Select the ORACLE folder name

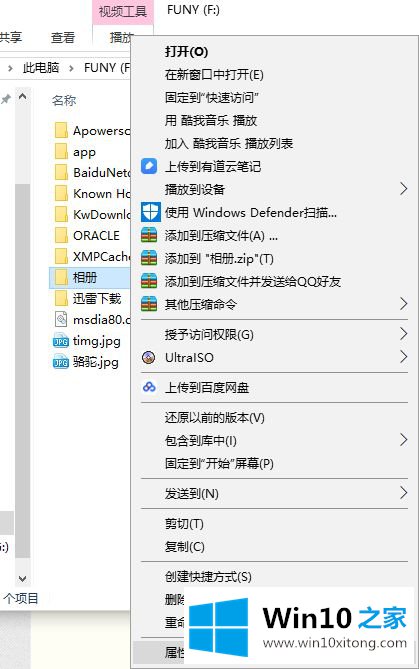point(96,236)
